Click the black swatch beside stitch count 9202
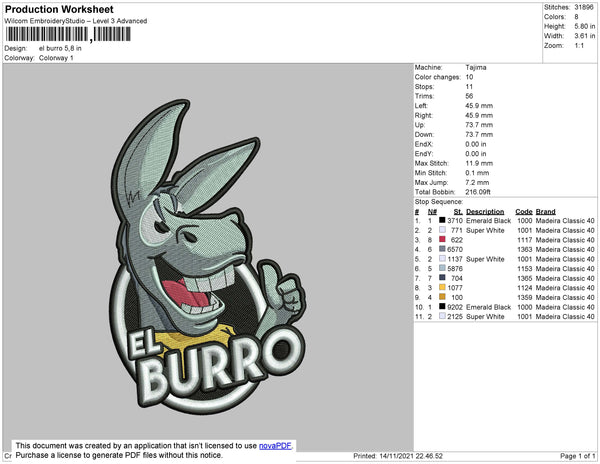Viewport: 600px width, 464px height. coord(442,306)
